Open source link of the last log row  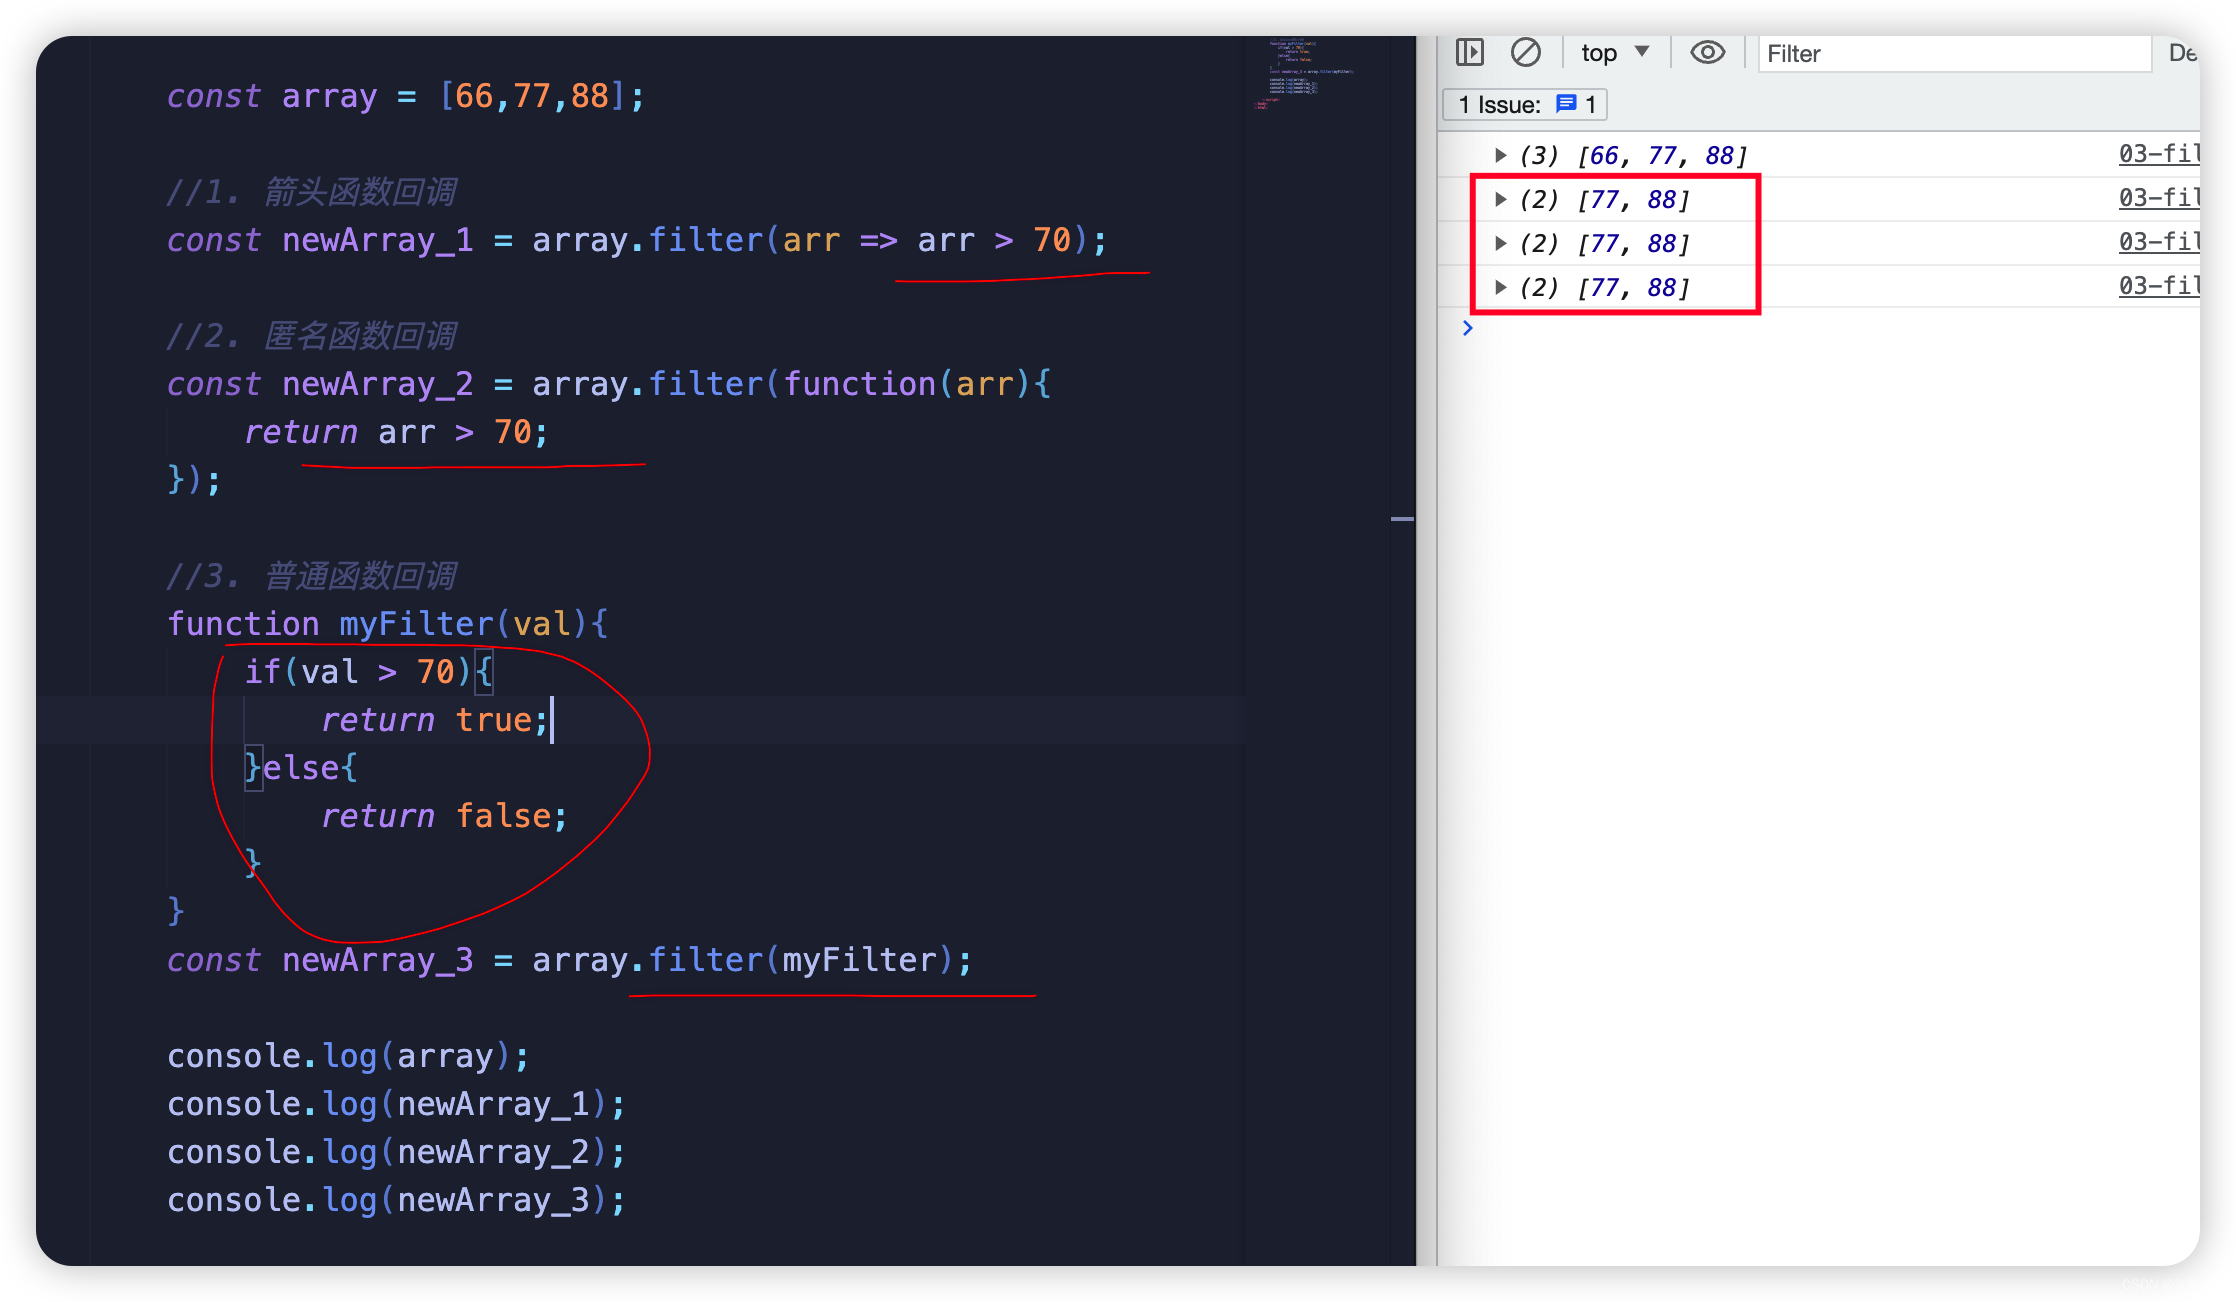[x=2157, y=286]
